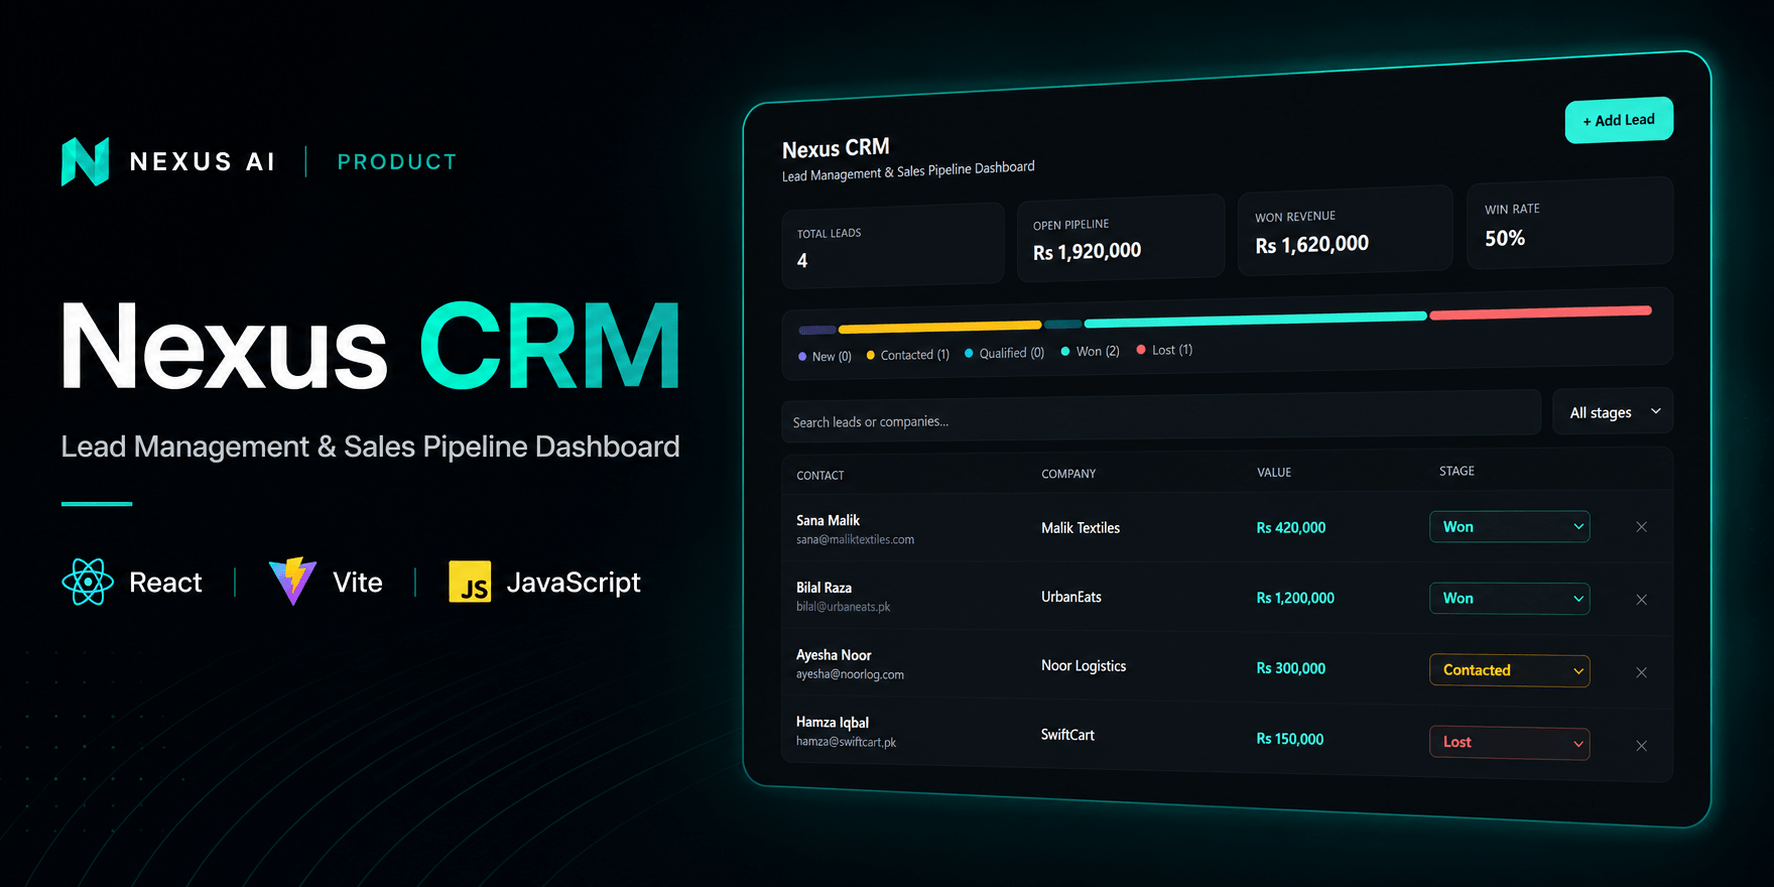
Task: Click the Malik Textiles company cell
Action: (1081, 528)
